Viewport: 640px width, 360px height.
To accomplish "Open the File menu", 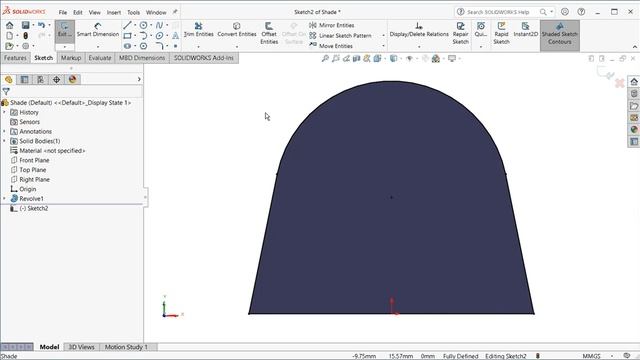I will pyautogui.click(x=63, y=12).
